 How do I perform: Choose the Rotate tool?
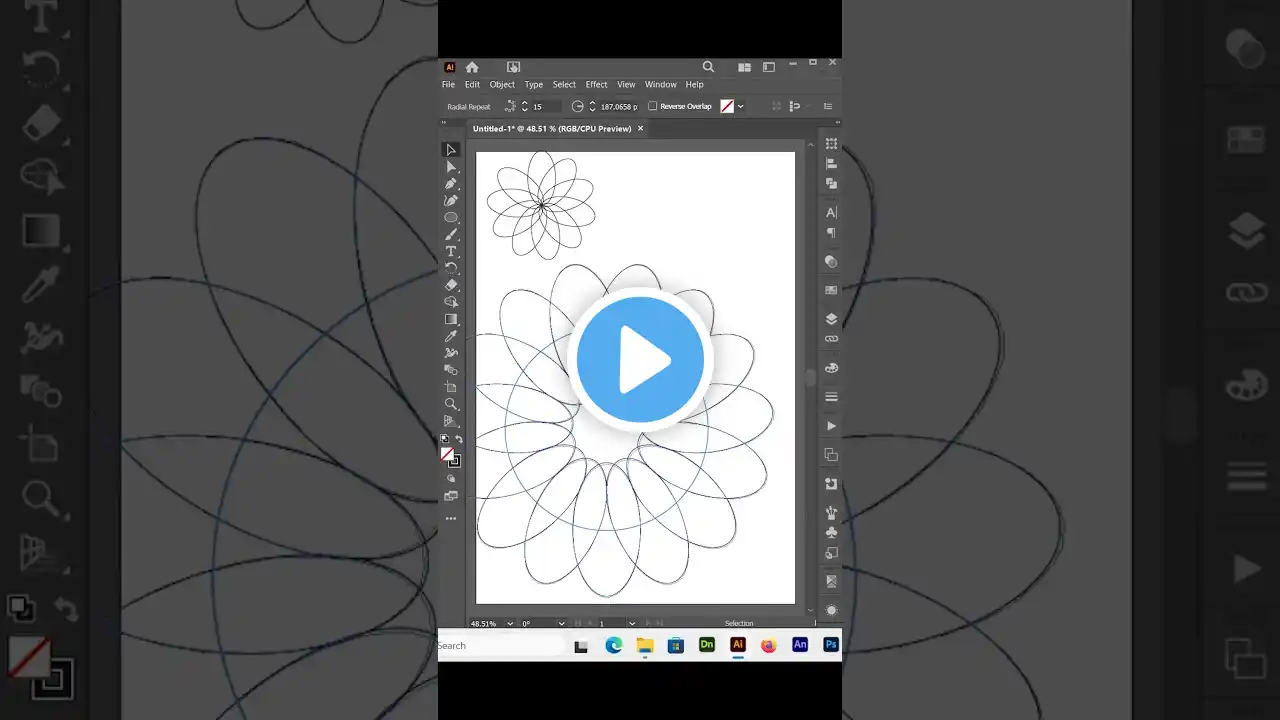point(451,267)
